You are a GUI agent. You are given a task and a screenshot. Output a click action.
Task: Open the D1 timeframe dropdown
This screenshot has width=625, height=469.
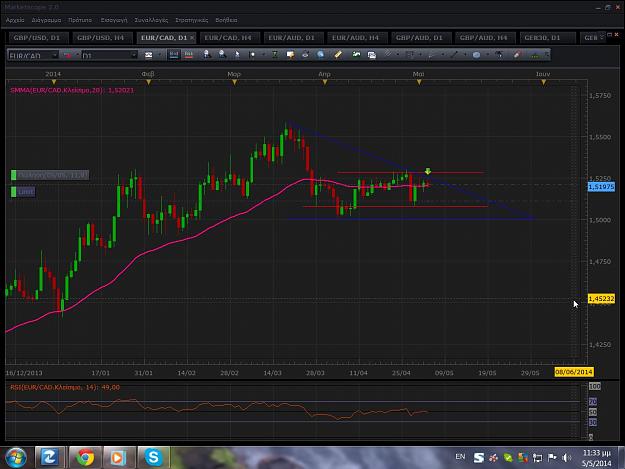134,55
